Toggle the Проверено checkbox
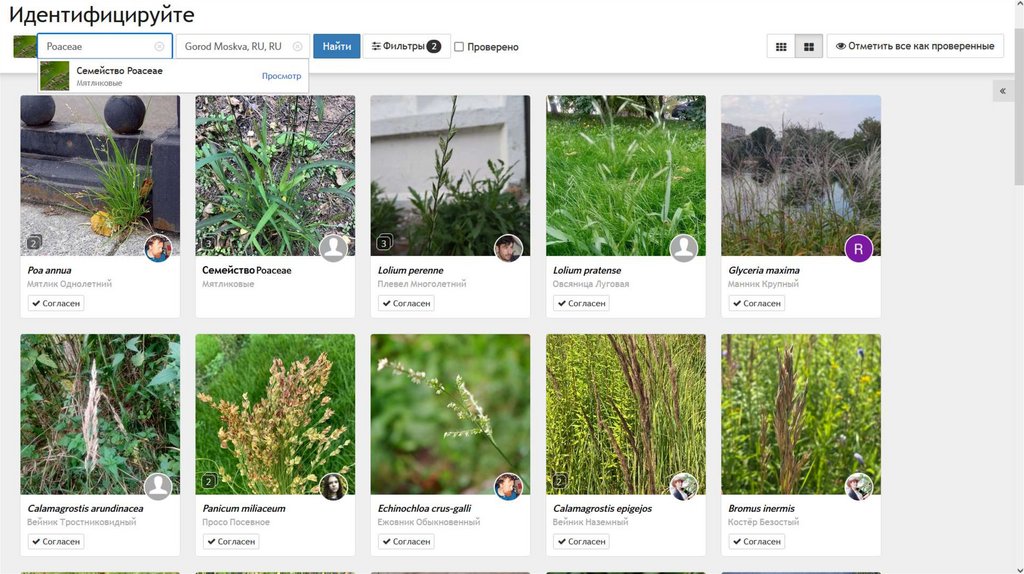 pos(459,47)
